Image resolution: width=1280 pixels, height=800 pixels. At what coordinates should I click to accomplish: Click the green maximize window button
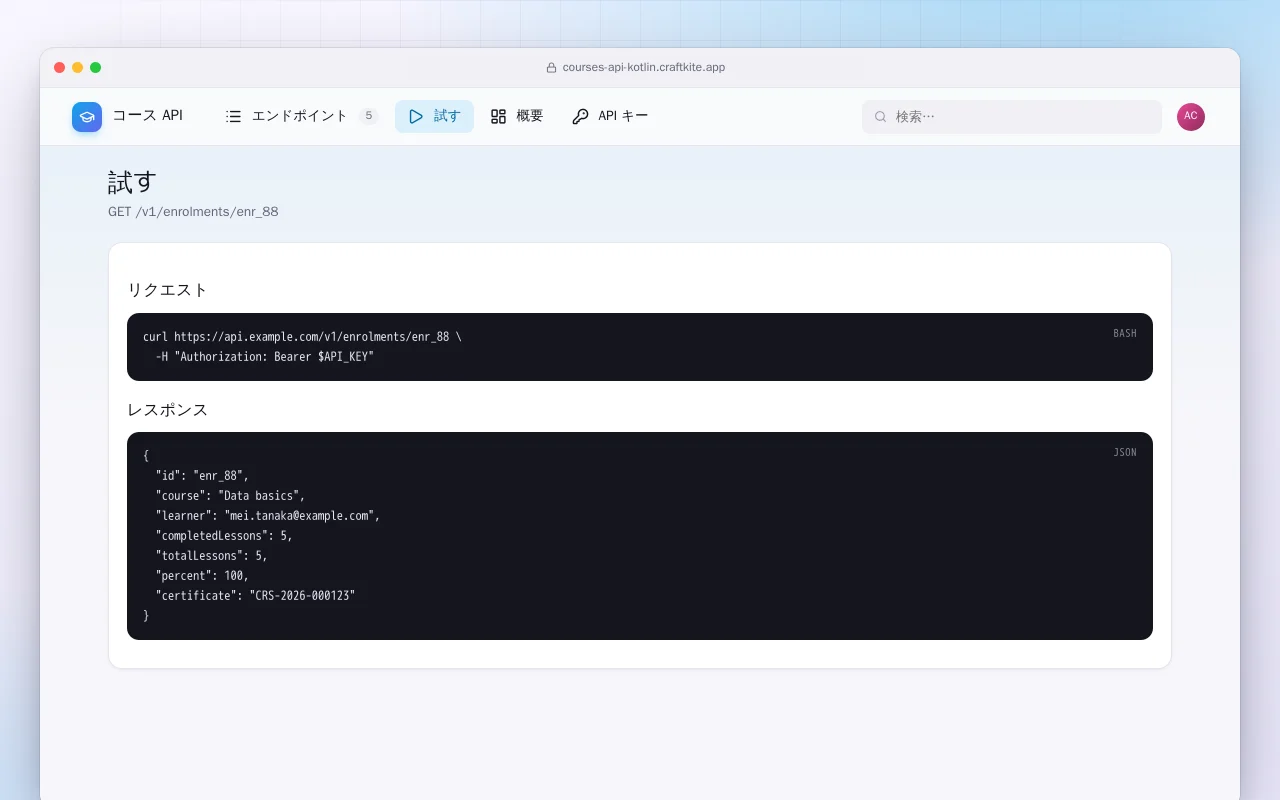(96, 68)
